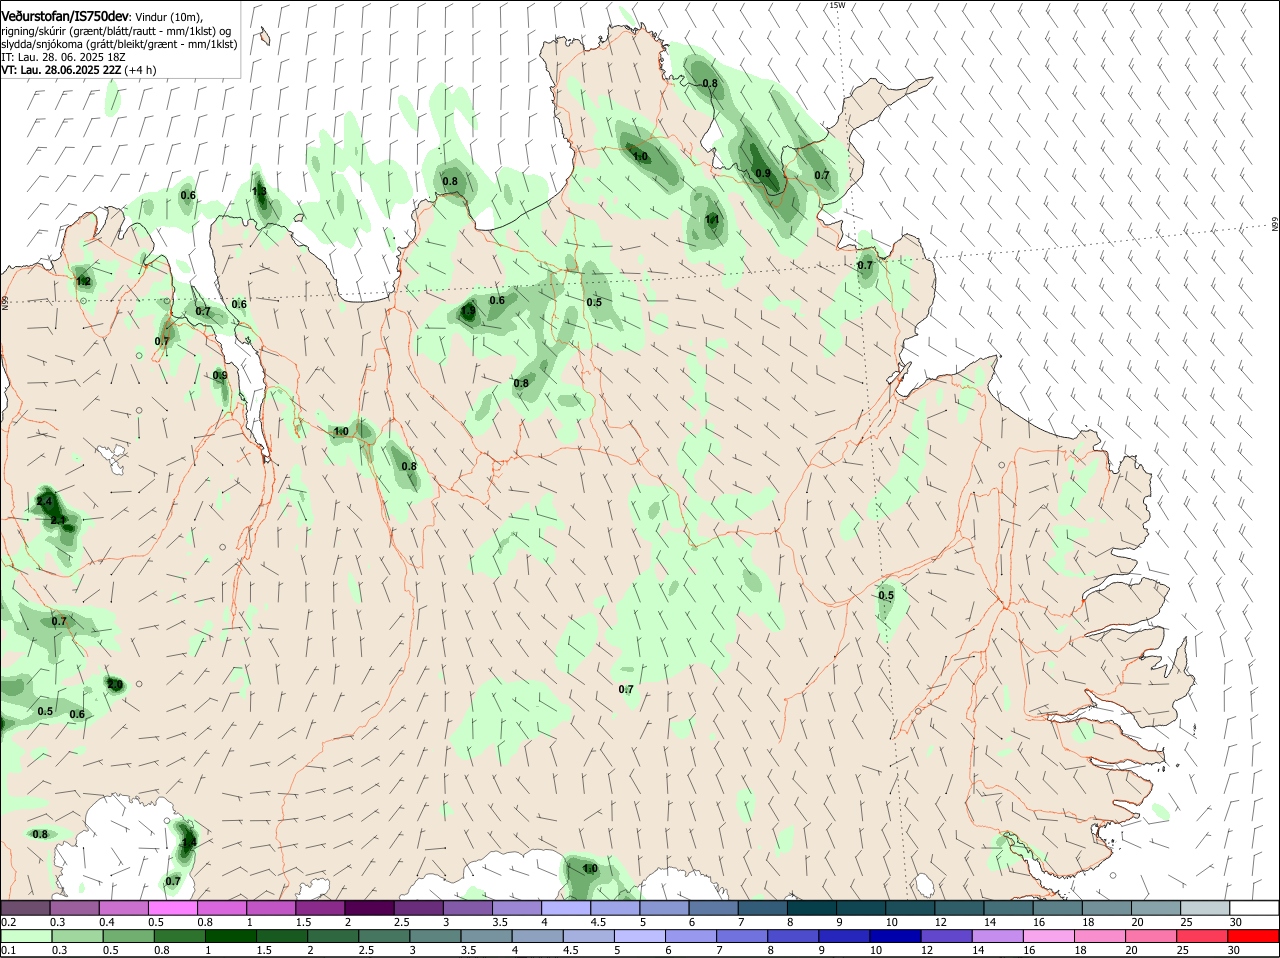The image size is (1280, 958).
Task: Pick the darkest purple 2 swatch in top scale
Action: pyautogui.click(x=369, y=907)
